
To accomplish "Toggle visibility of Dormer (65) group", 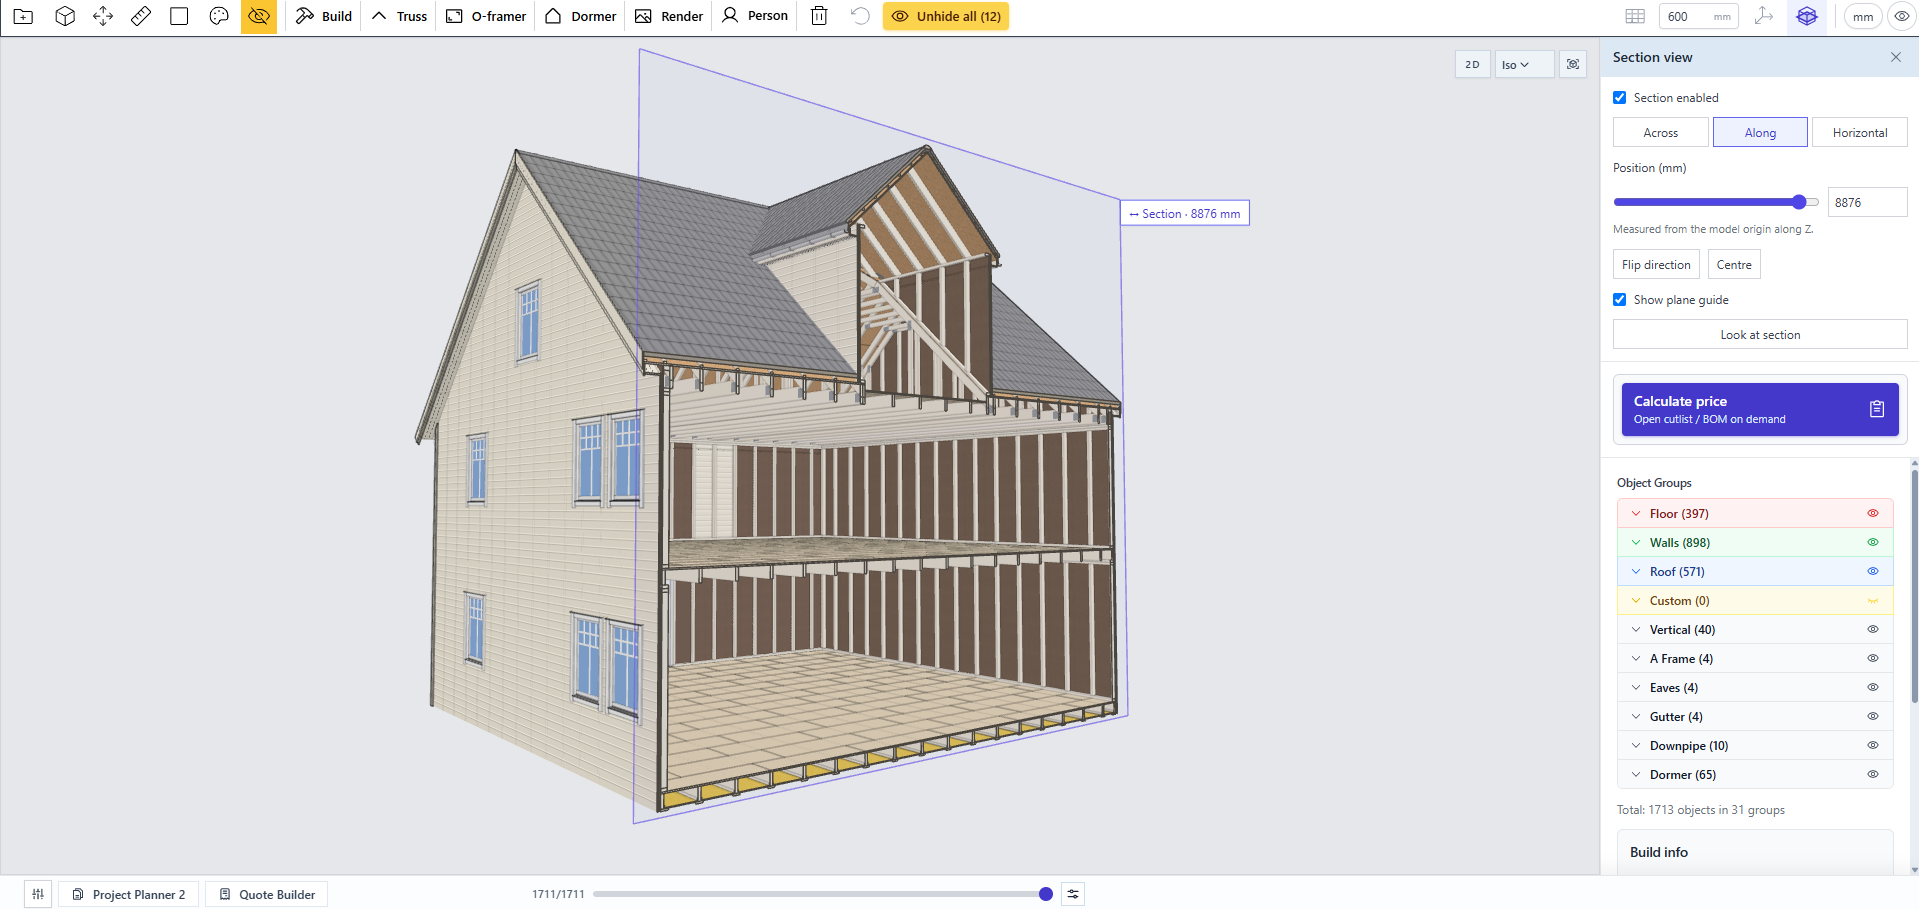I will [1873, 774].
